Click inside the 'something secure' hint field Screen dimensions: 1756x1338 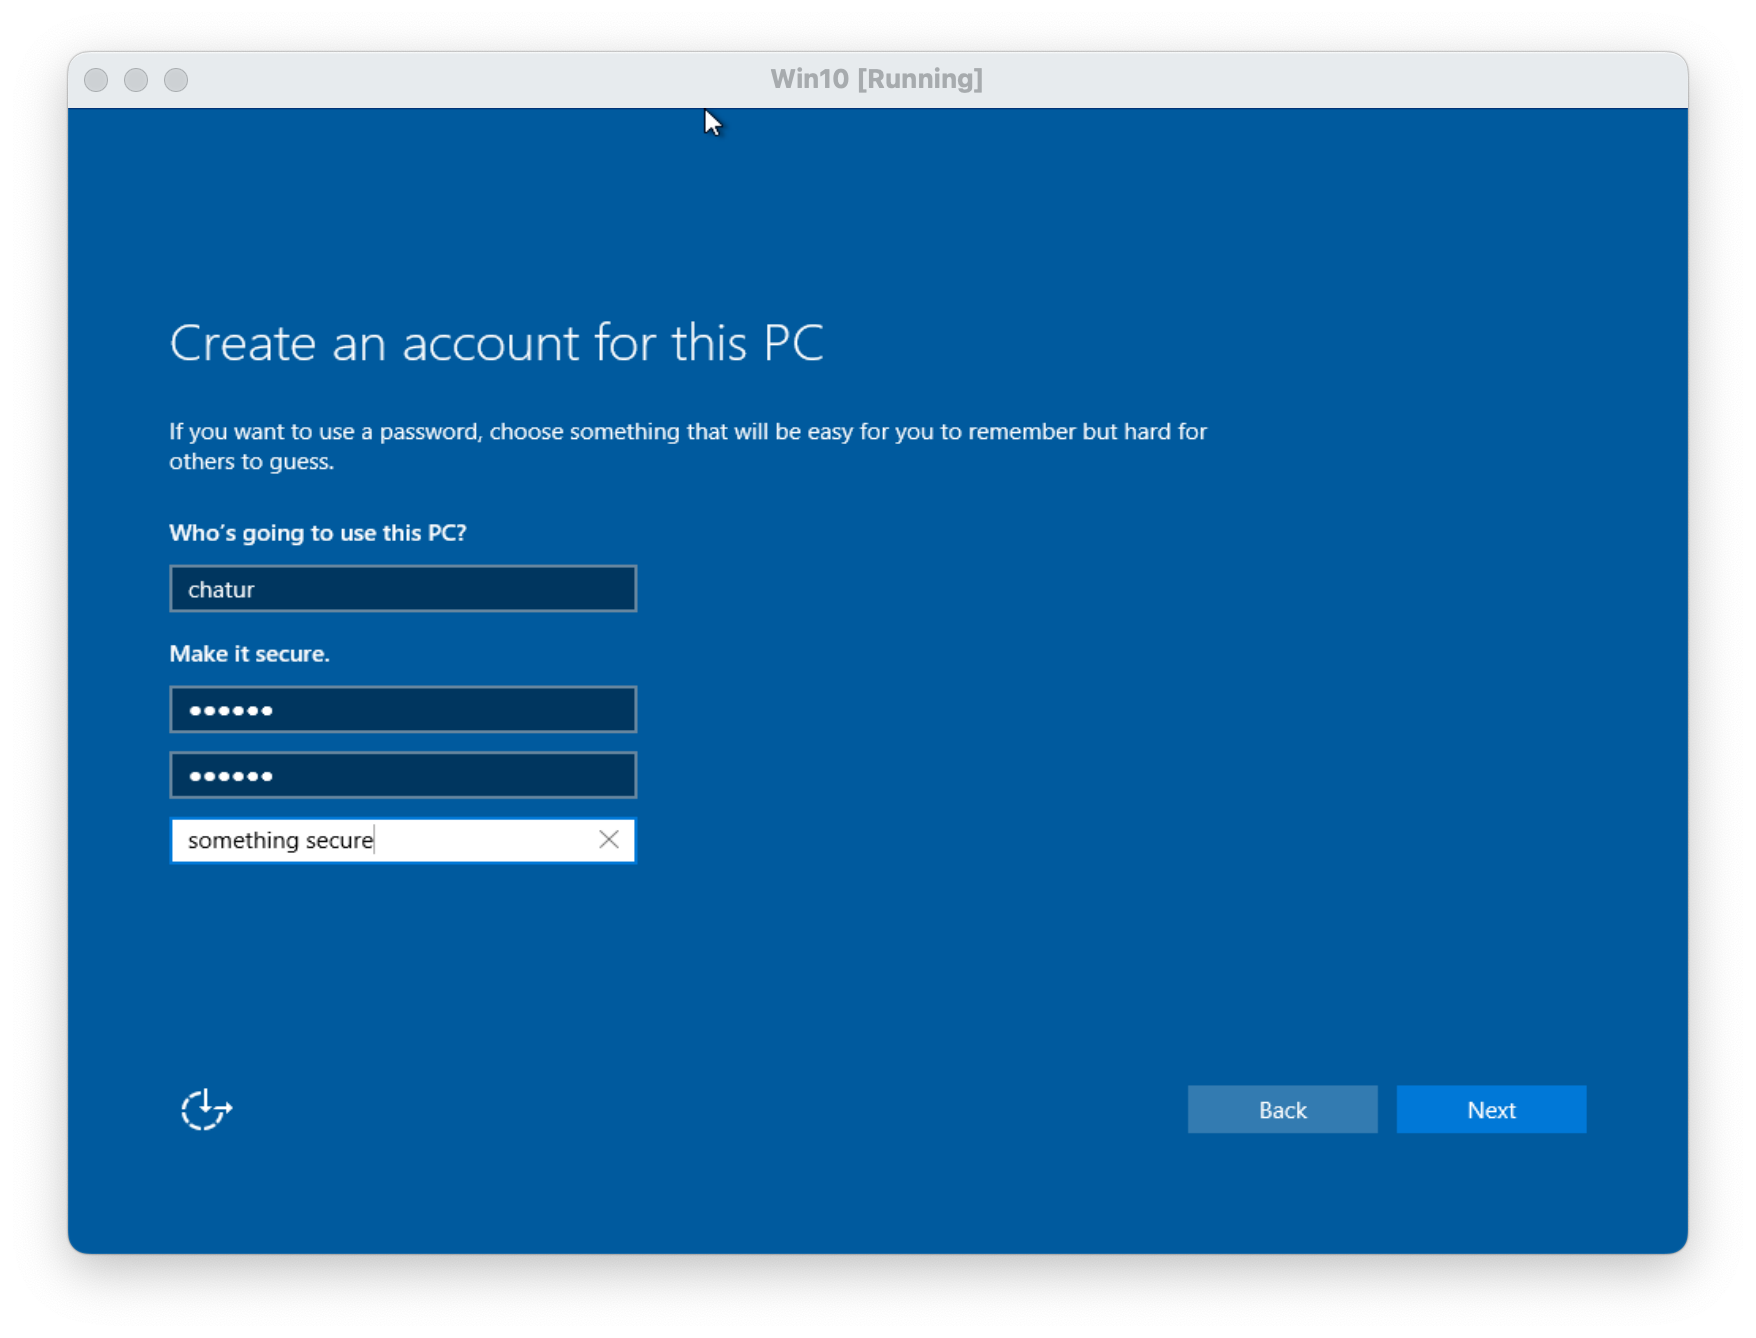pos(380,840)
